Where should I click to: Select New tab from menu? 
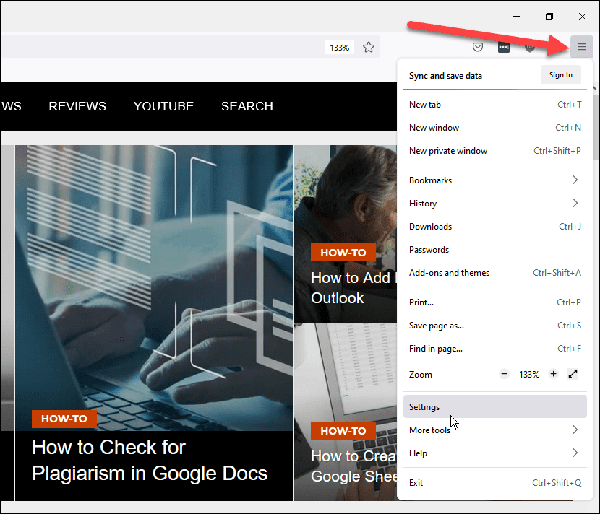[x=495, y=104]
